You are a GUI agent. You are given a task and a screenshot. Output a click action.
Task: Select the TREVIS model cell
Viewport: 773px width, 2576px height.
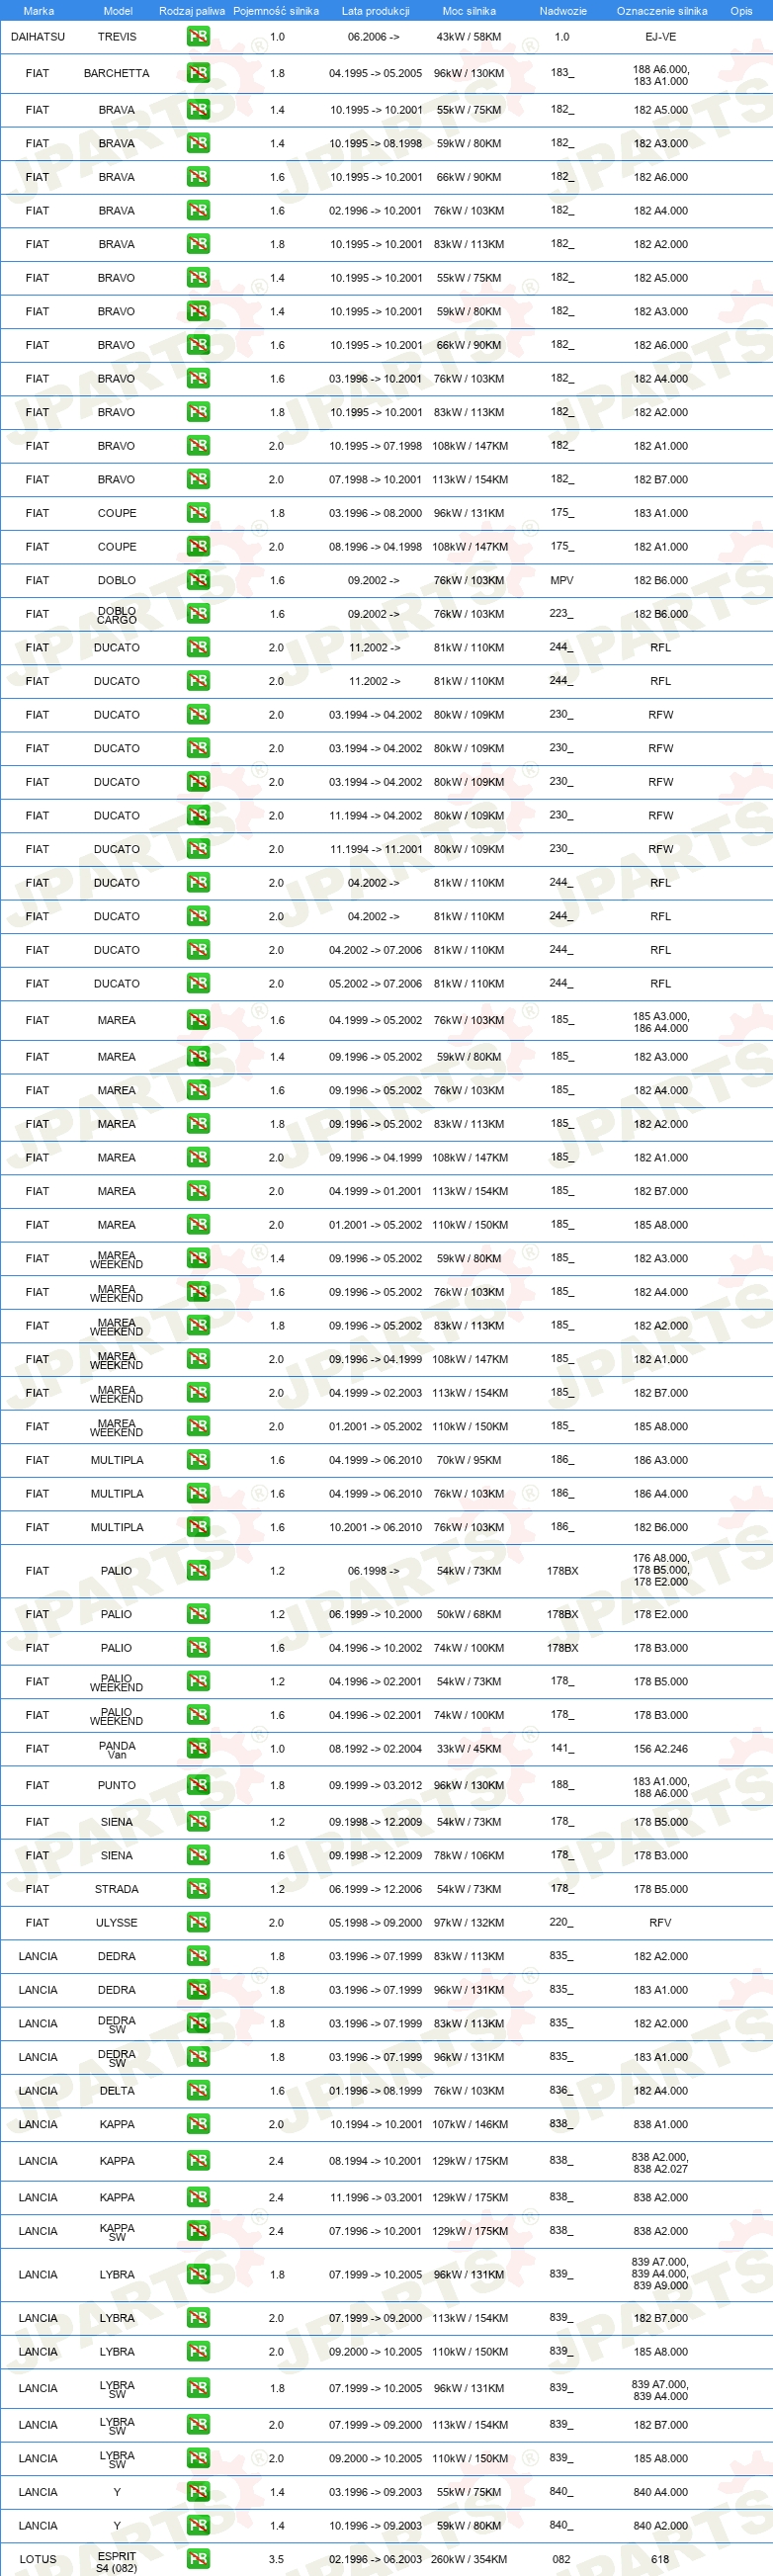click(117, 37)
